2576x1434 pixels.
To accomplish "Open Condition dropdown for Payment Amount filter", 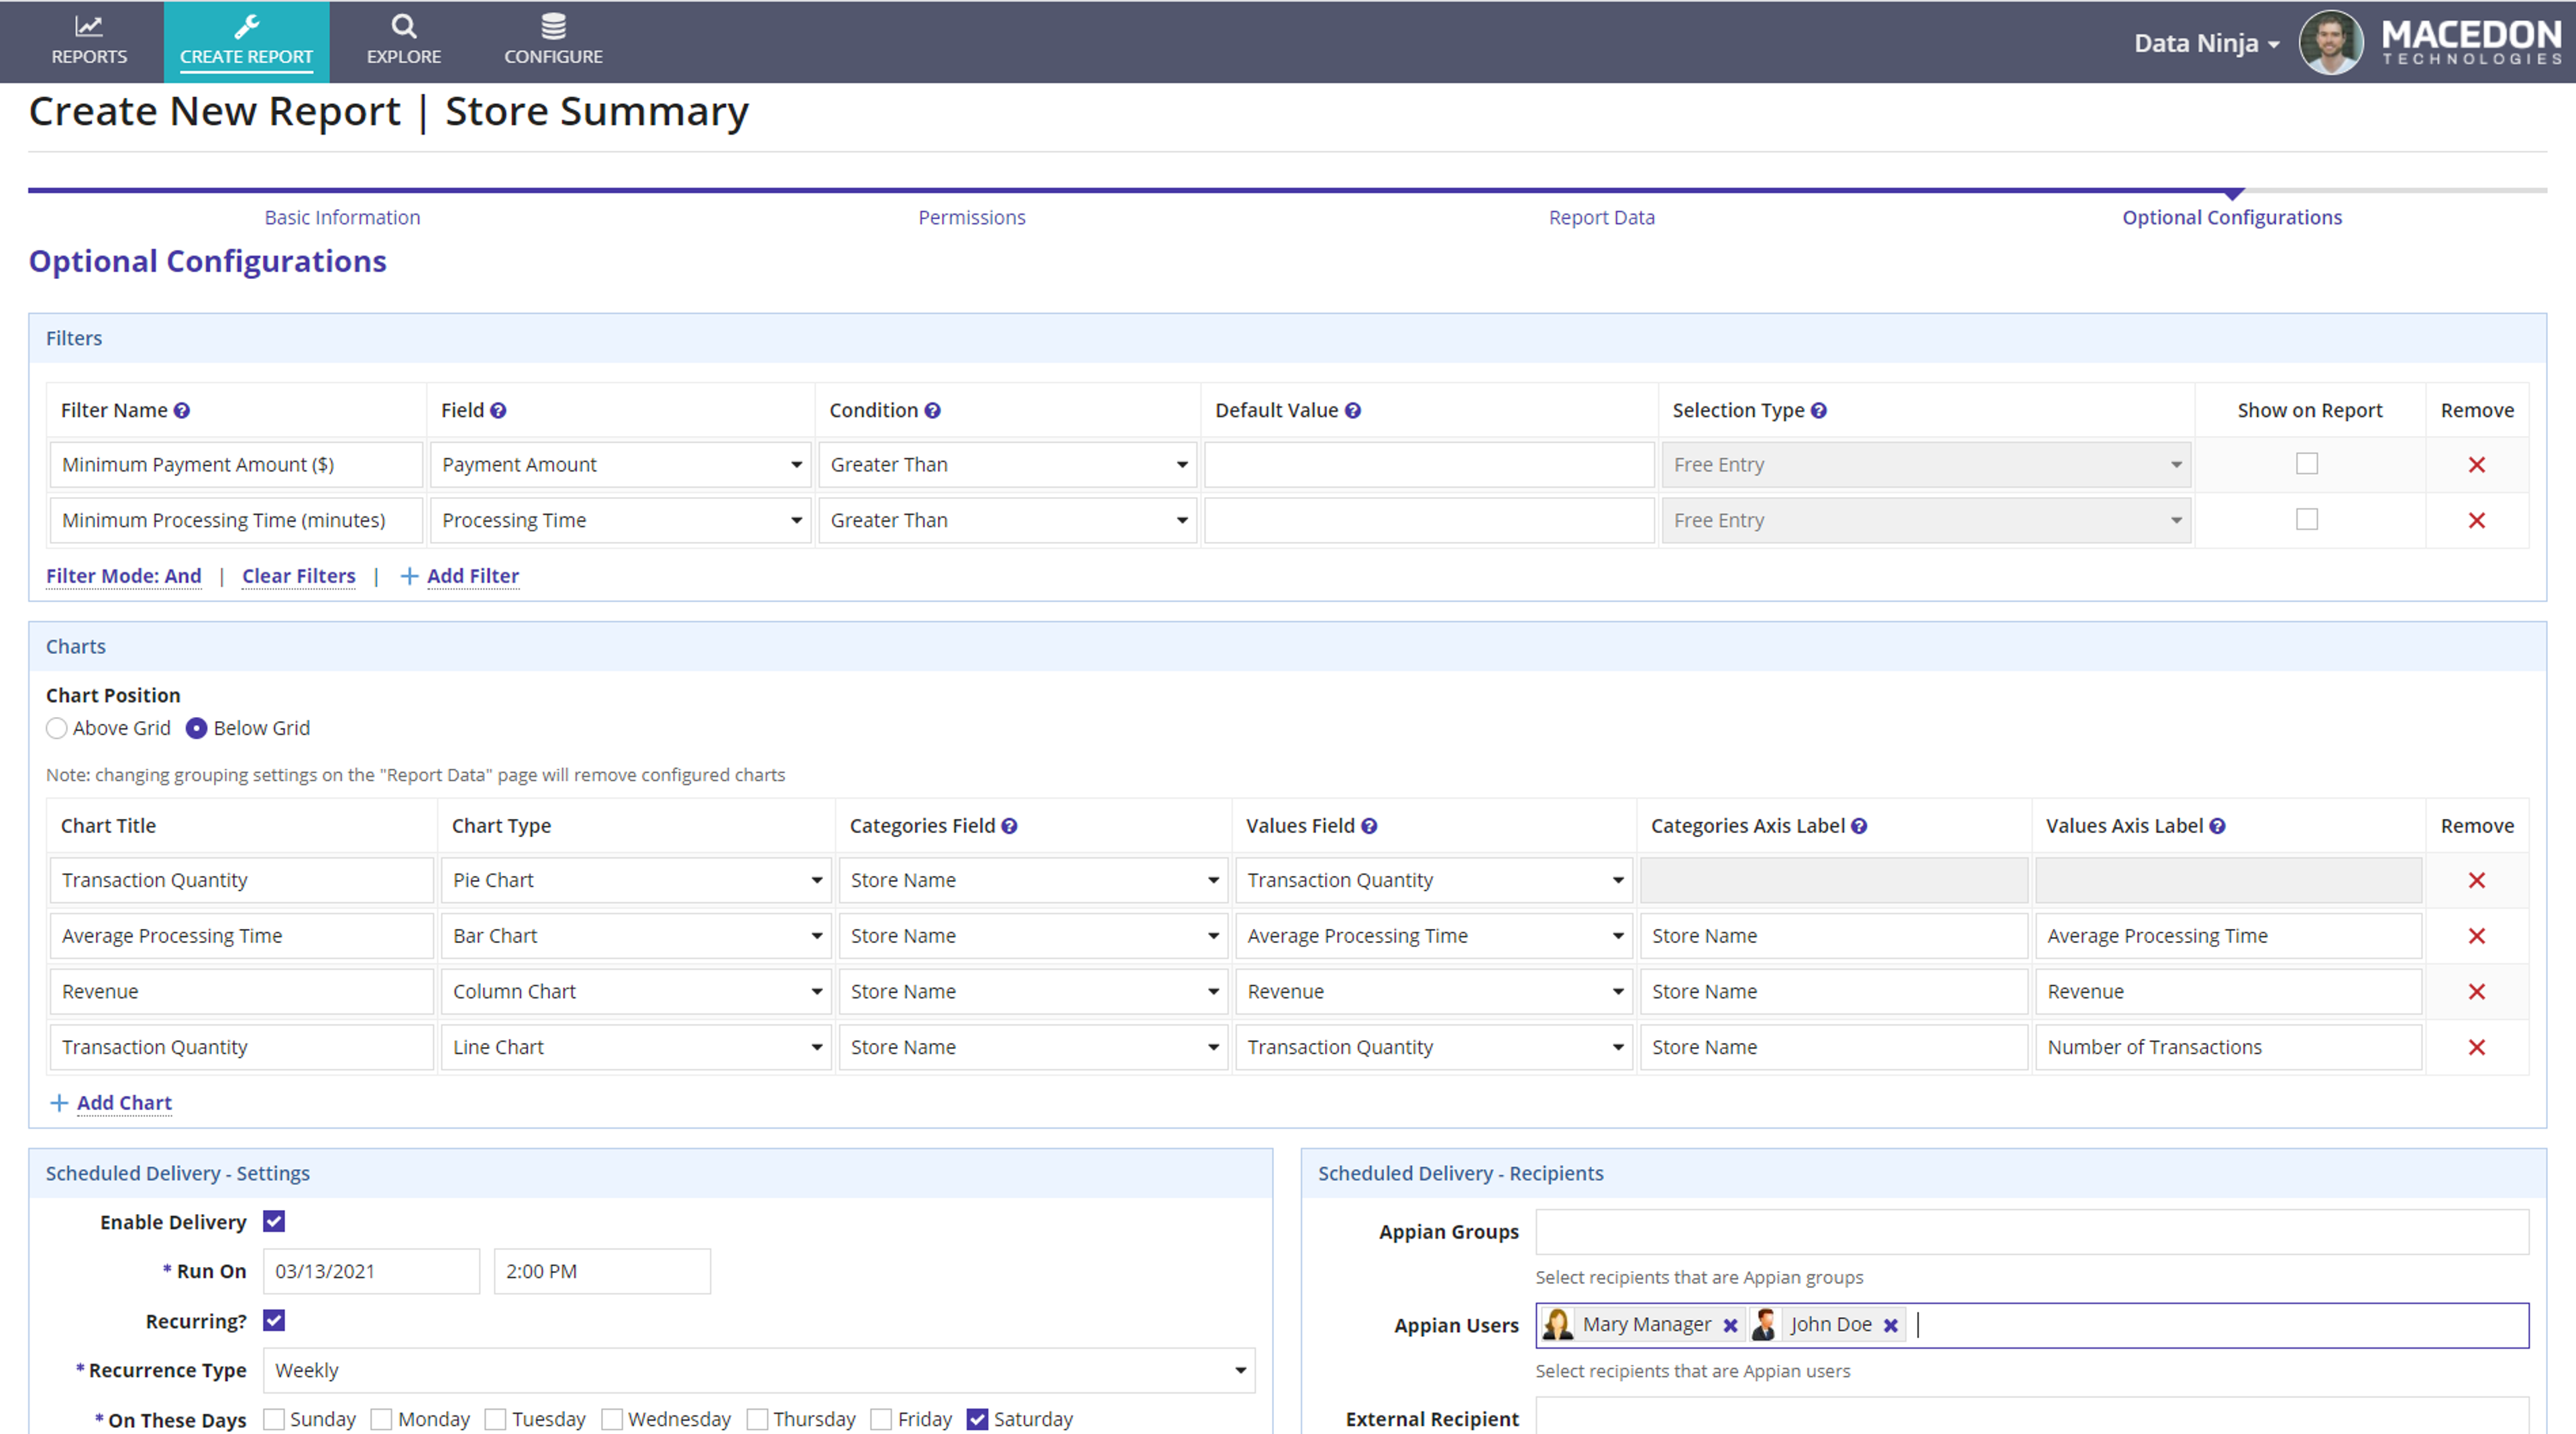I will pos(1007,465).
